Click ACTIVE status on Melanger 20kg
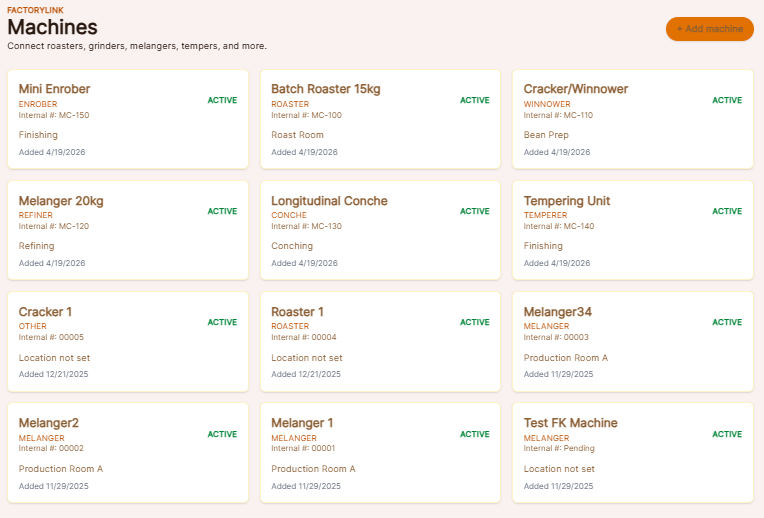 point(222,211)
